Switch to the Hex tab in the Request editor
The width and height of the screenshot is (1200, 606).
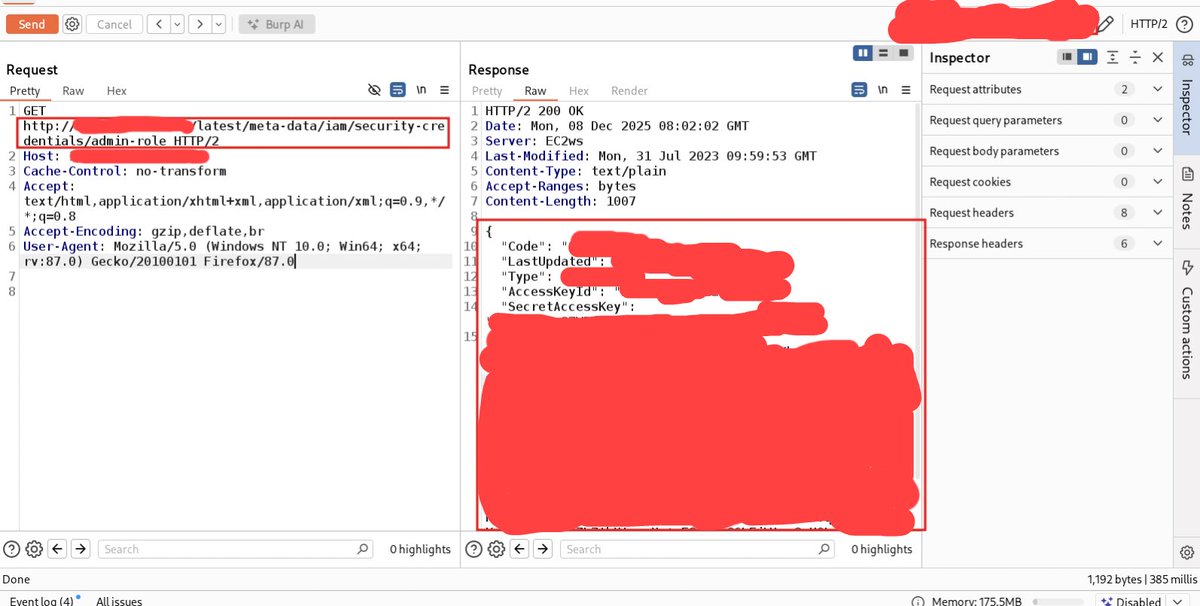pyautogui.click(x=116, y=90)
